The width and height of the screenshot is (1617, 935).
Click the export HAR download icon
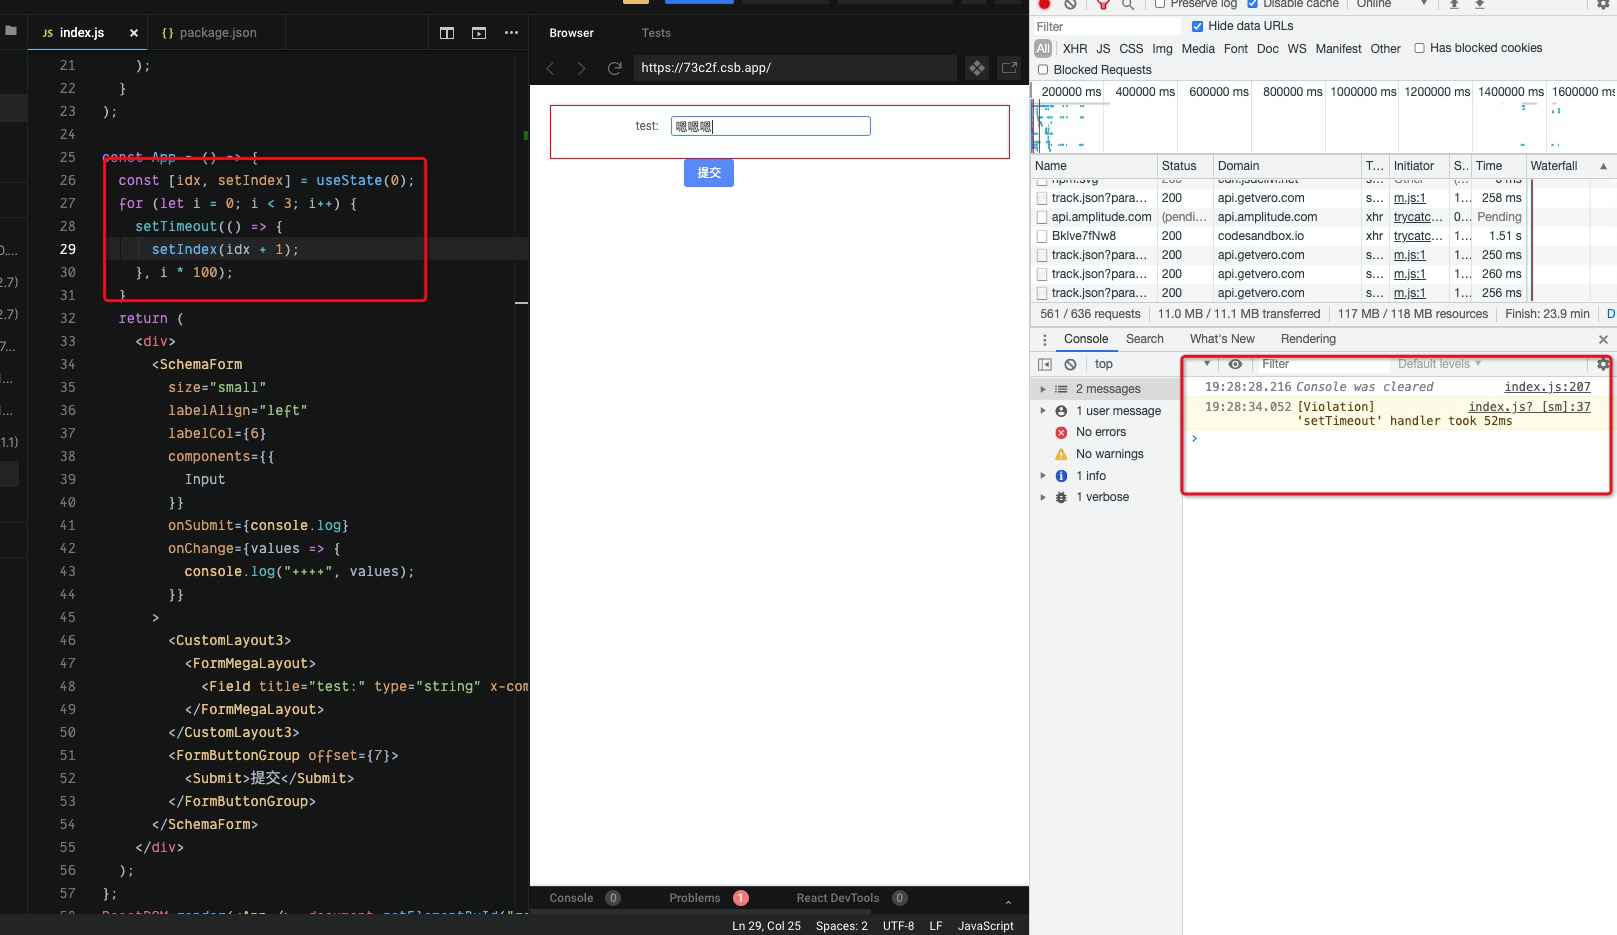(x=1480, y=4)
